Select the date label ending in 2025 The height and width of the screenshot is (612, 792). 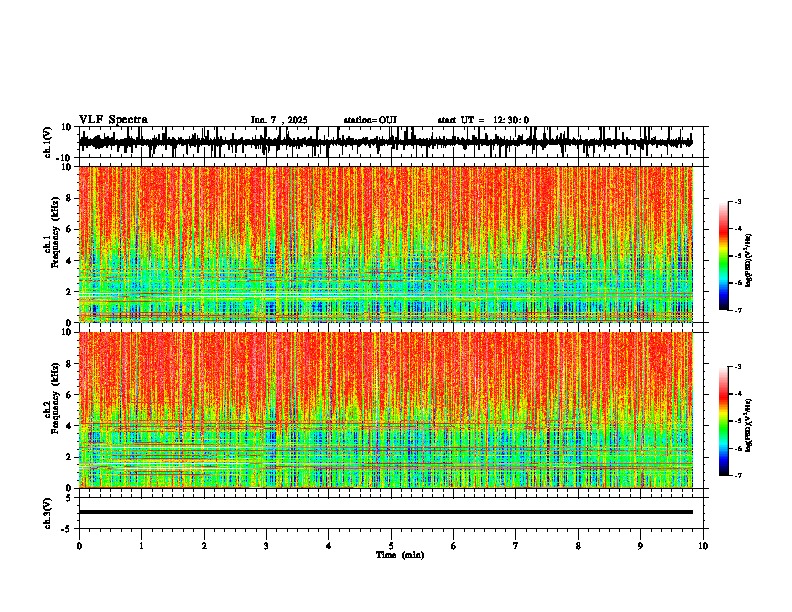[279, 120]
